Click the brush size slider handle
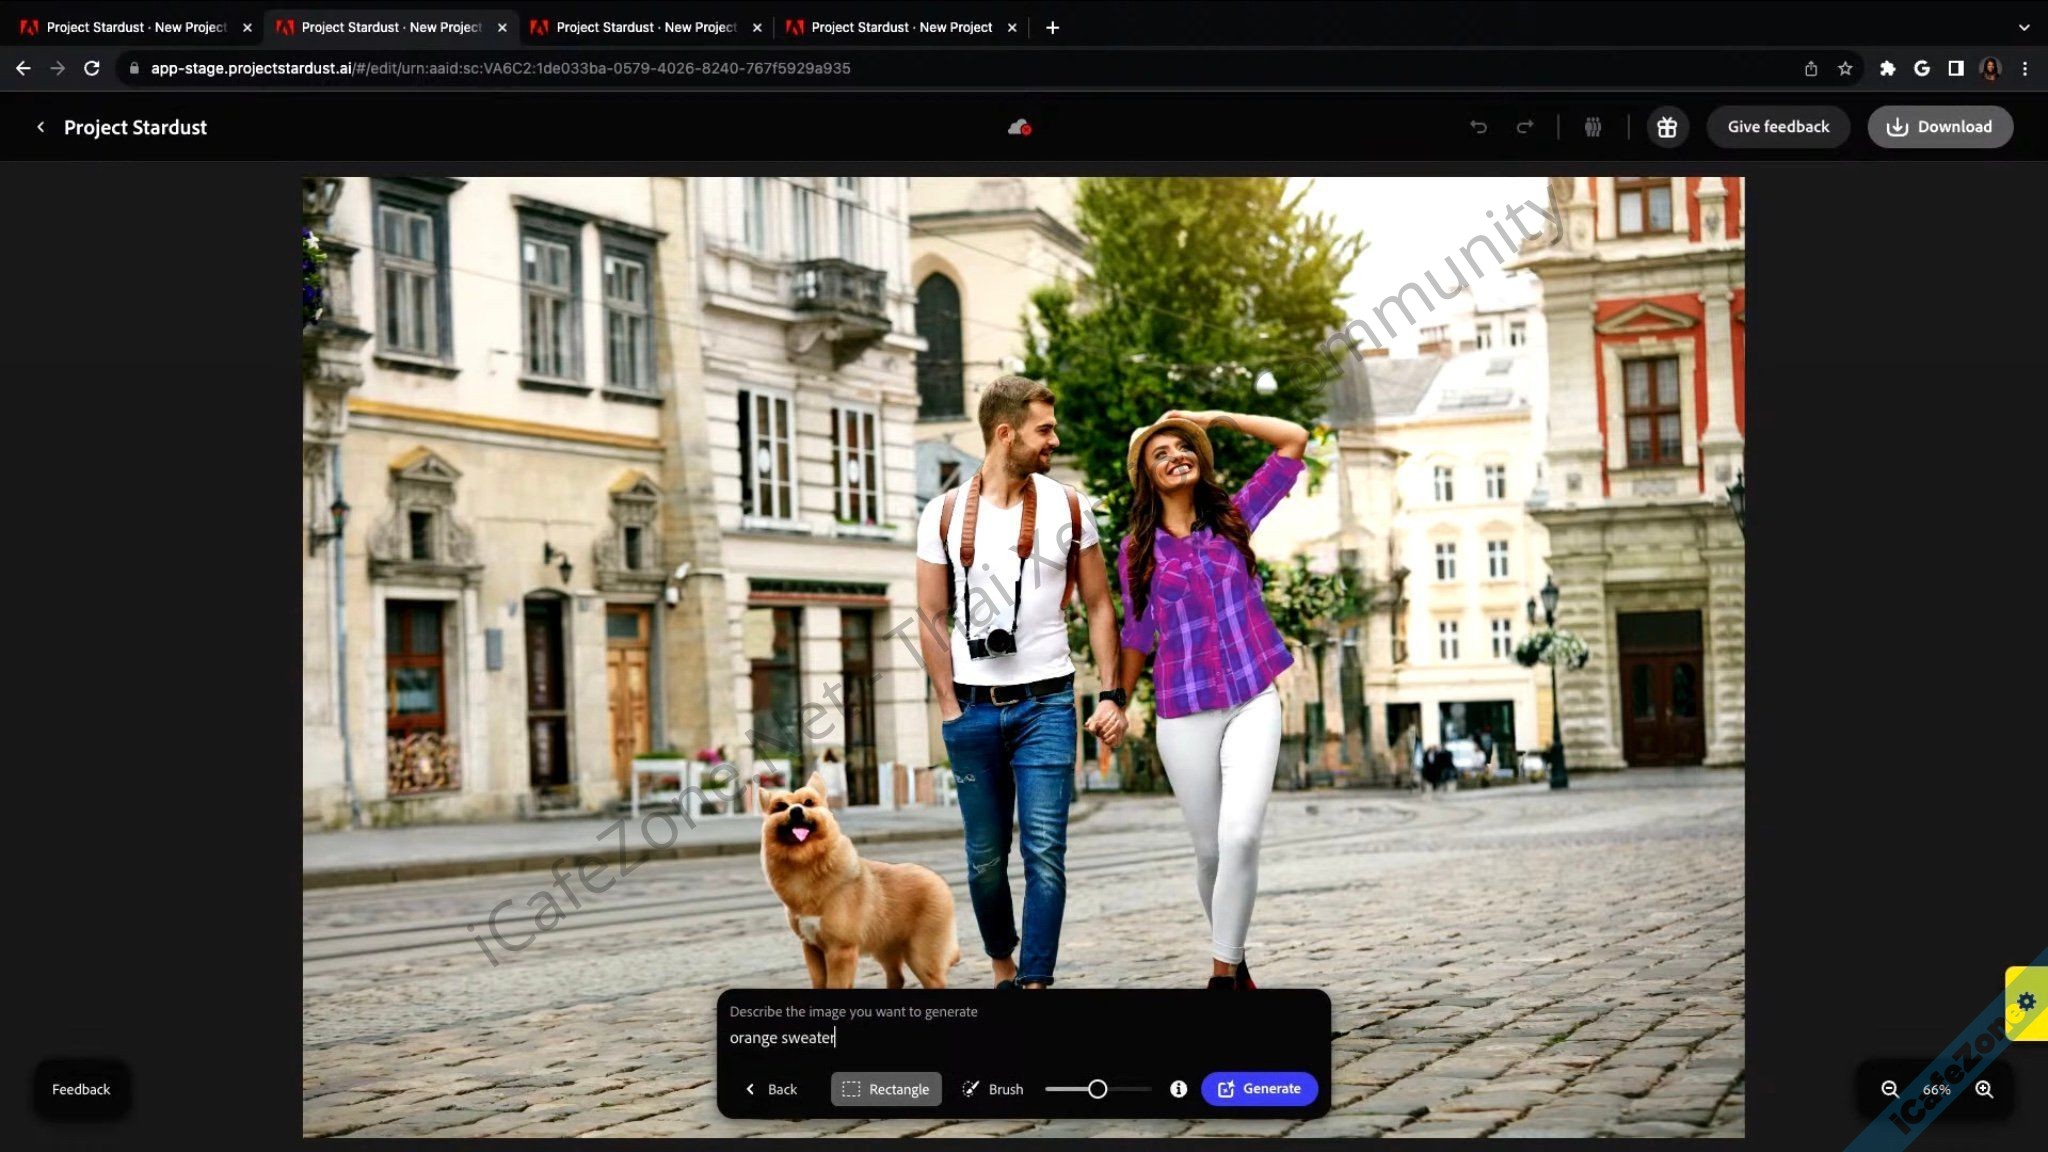2048x1152 pixels. pyautogui.click(x=1097, y=1089)
